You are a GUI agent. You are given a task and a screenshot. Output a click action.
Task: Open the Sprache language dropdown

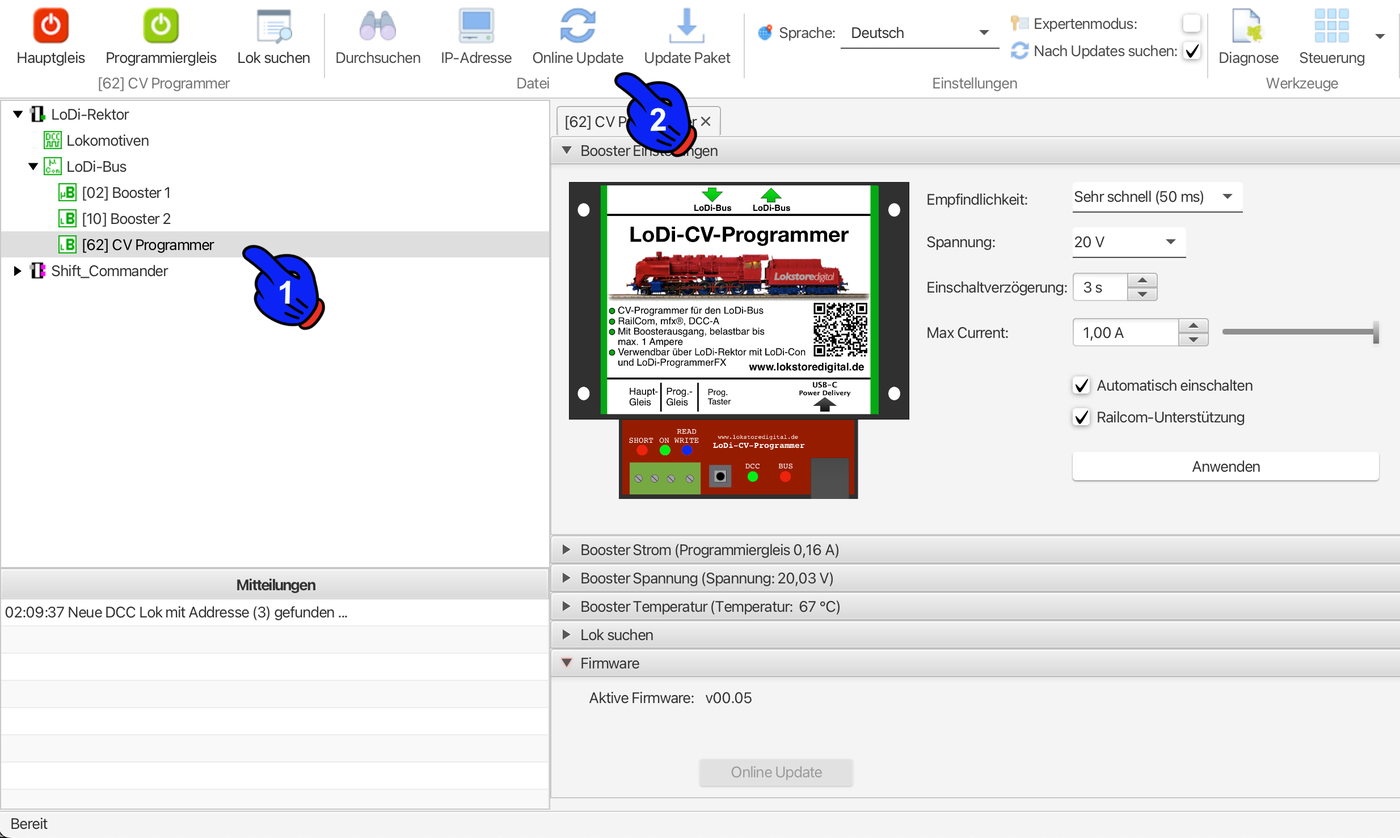[x=920, y=33]
